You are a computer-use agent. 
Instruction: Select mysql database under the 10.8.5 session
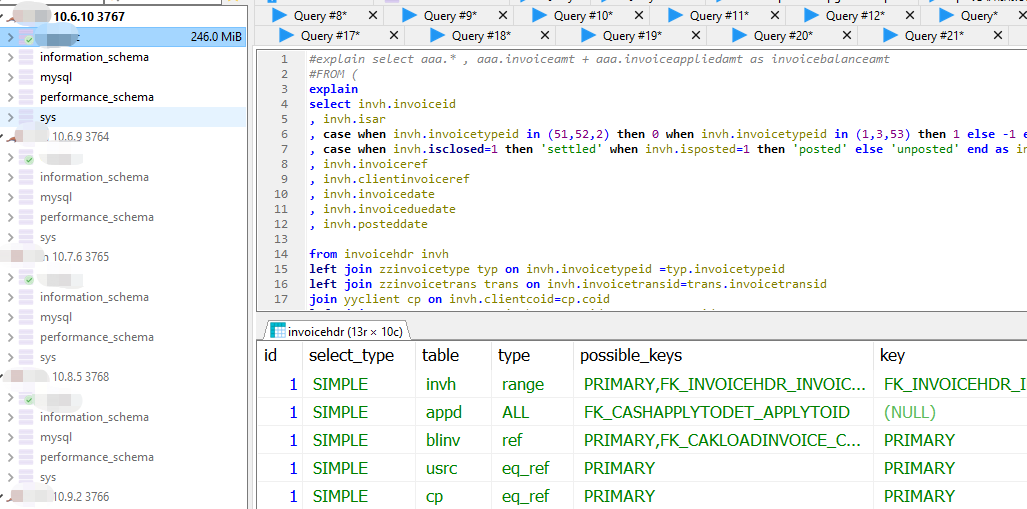[56, 437]
